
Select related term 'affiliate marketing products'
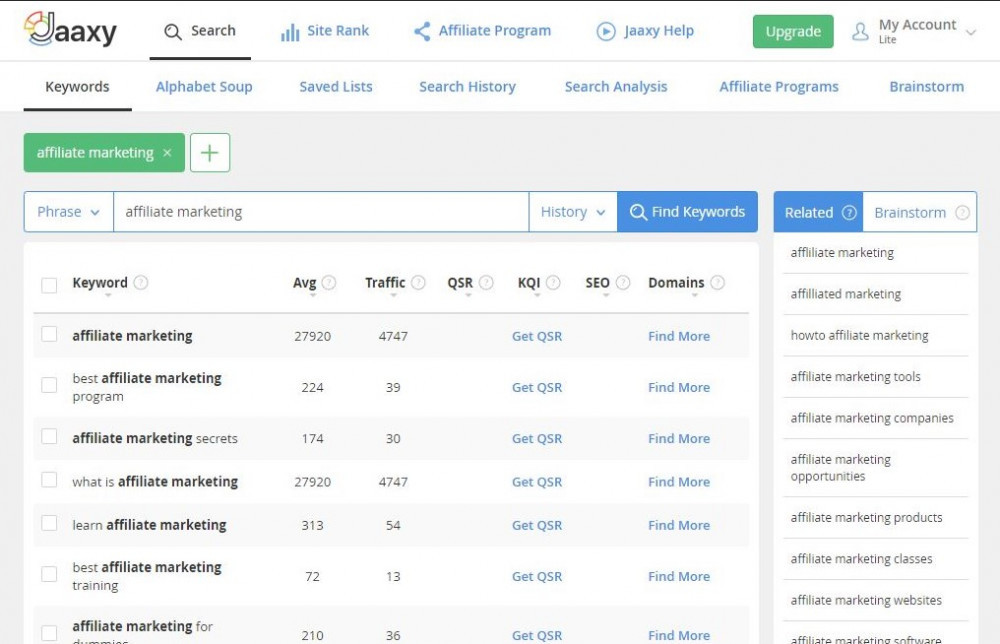pyautogui.click(x=866, y=518)
